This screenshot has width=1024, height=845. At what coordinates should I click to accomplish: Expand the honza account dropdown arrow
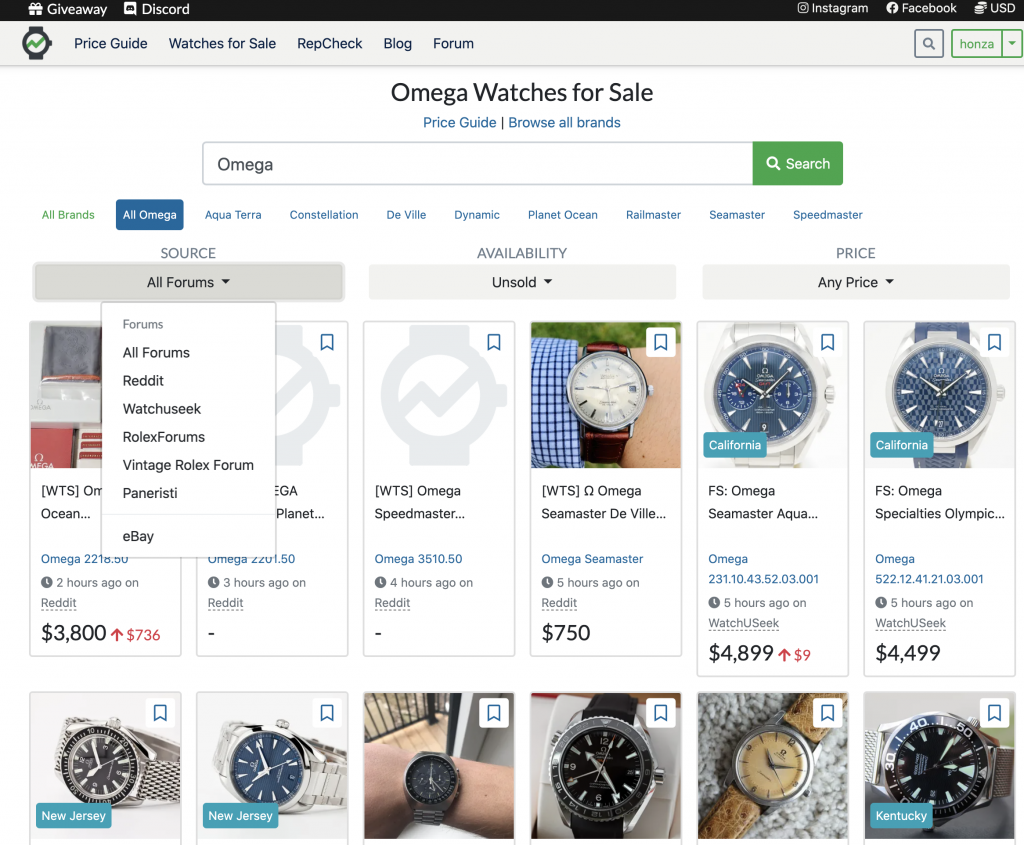point(1012,44)
